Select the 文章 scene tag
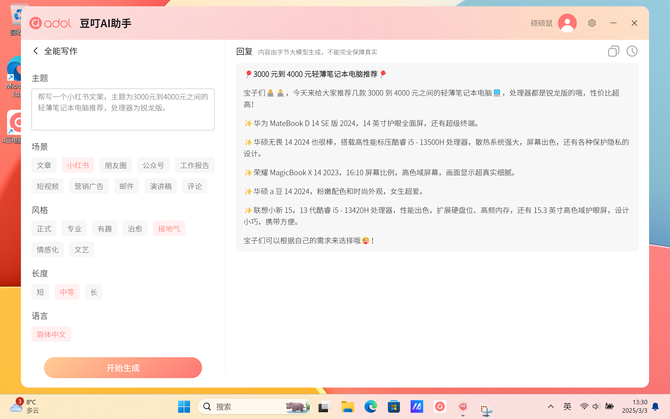670x419 pixels. point(44,165)
